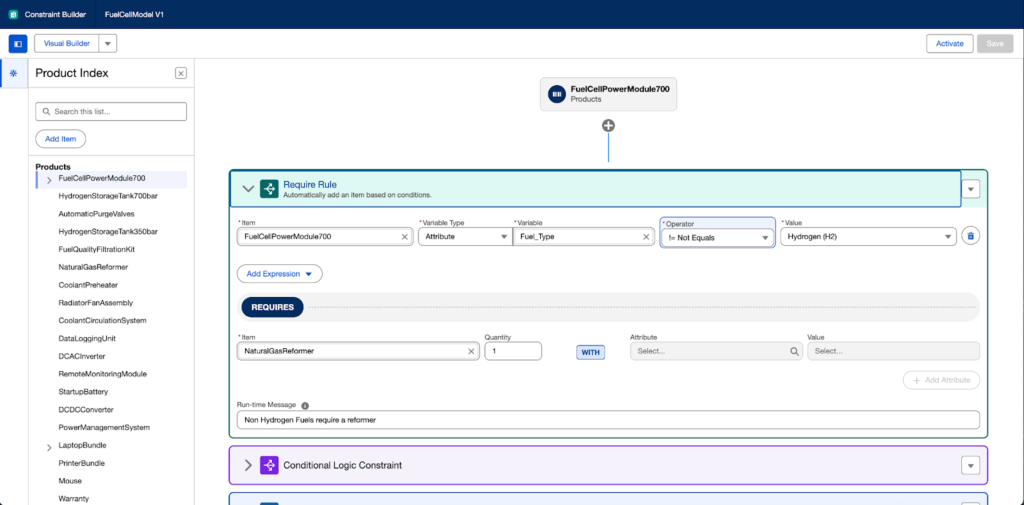Delete the Fuel_Type expression with trash icon
1024x505 pixels.
coord(970,236)
